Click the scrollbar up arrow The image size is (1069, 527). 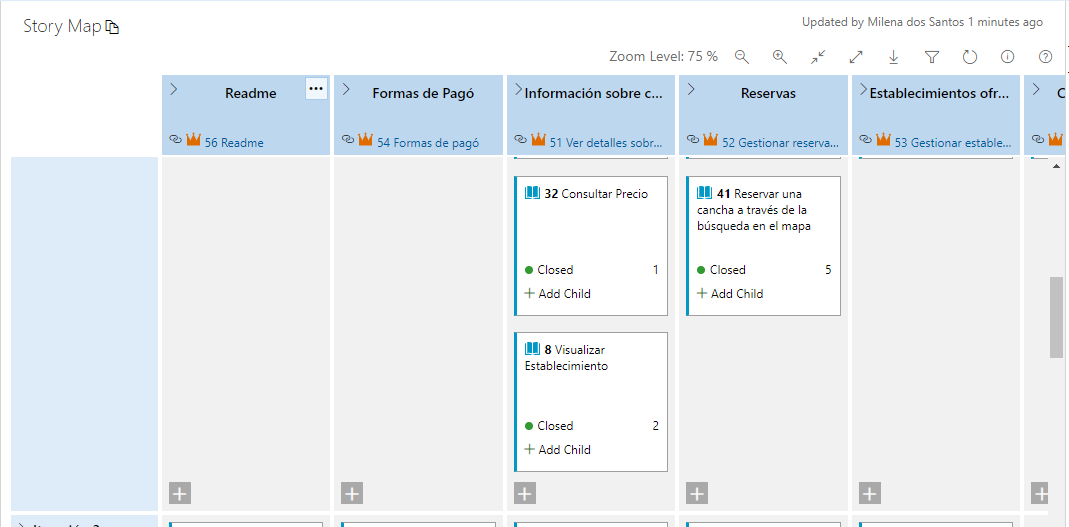coord(1057,166)
